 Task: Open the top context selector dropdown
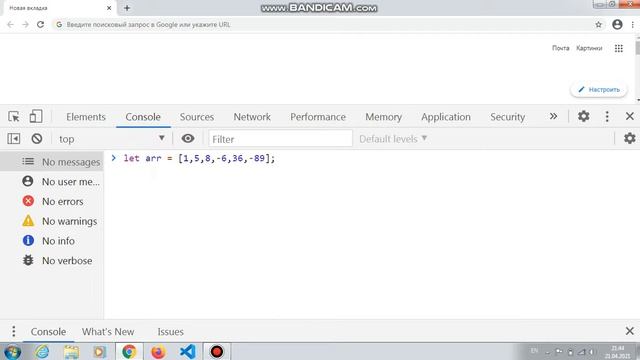pyautogui.click(x=112, y=139)
